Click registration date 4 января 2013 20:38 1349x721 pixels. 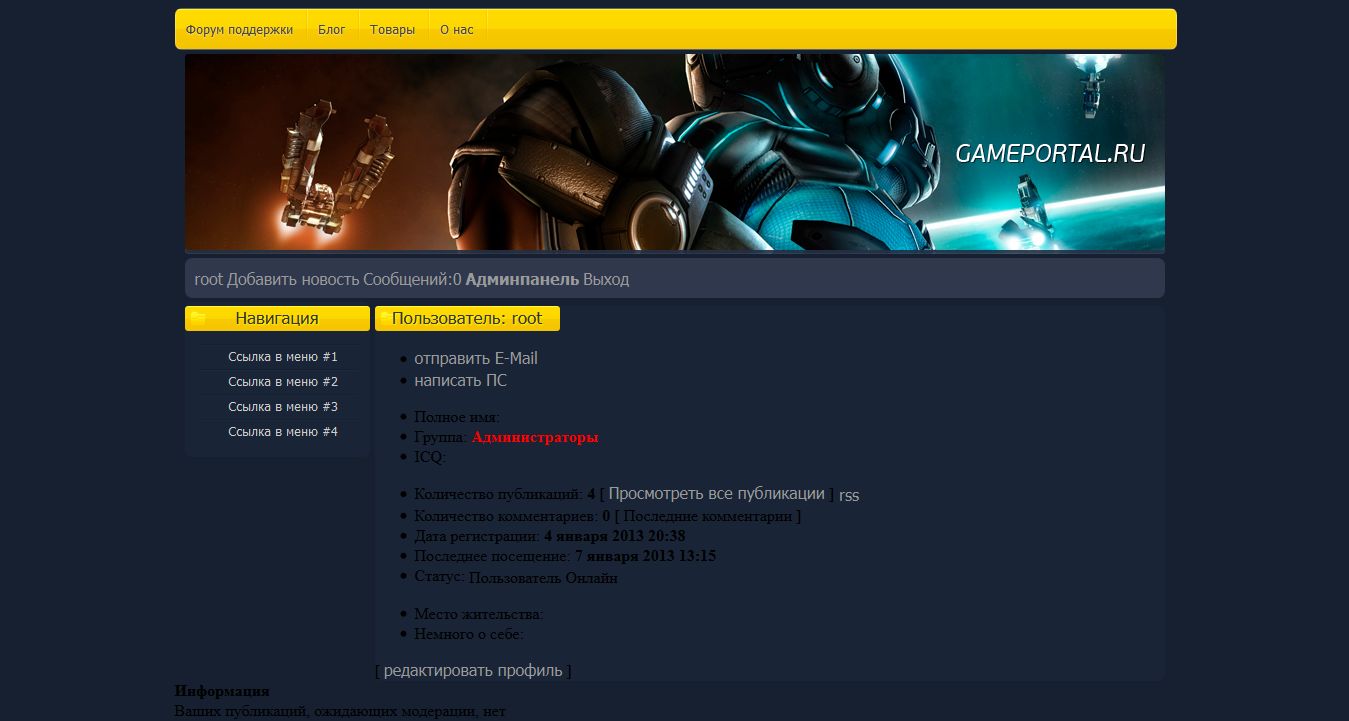615,537
